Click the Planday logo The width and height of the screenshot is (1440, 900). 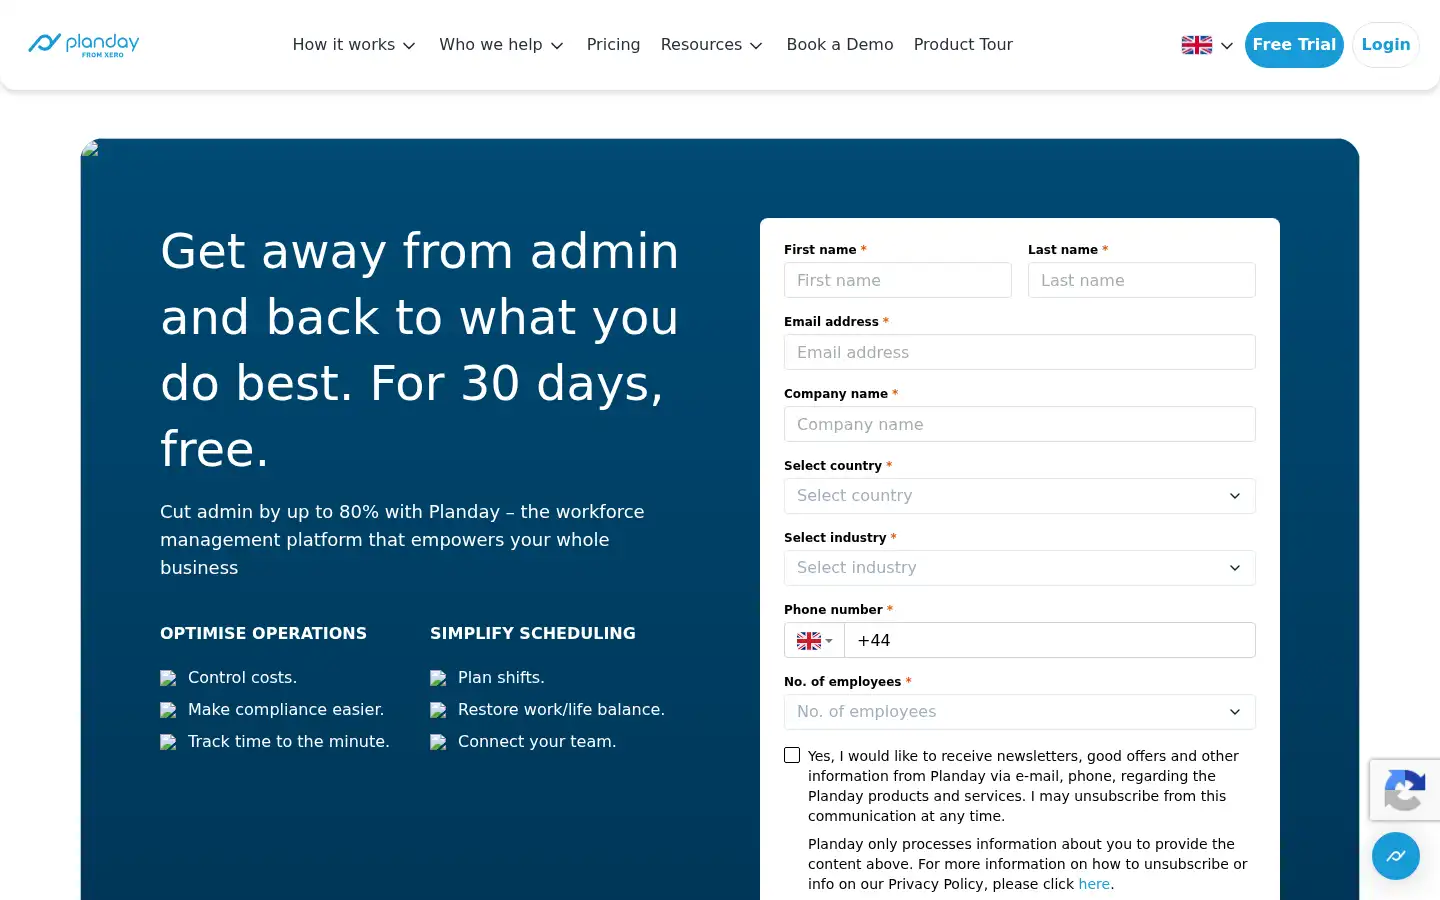click(84, 44)
